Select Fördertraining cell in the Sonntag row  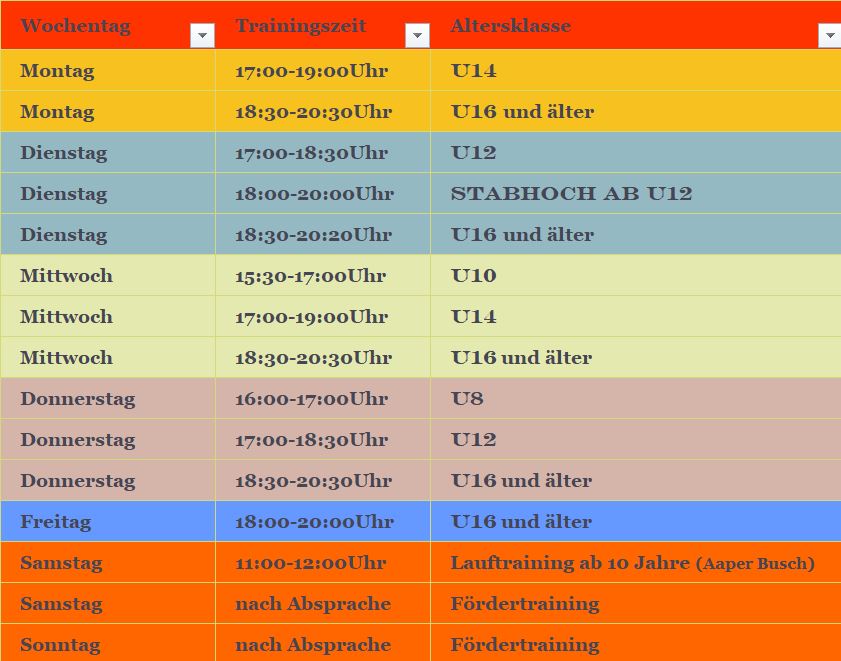pyautogui.click(x=525, y=645)
